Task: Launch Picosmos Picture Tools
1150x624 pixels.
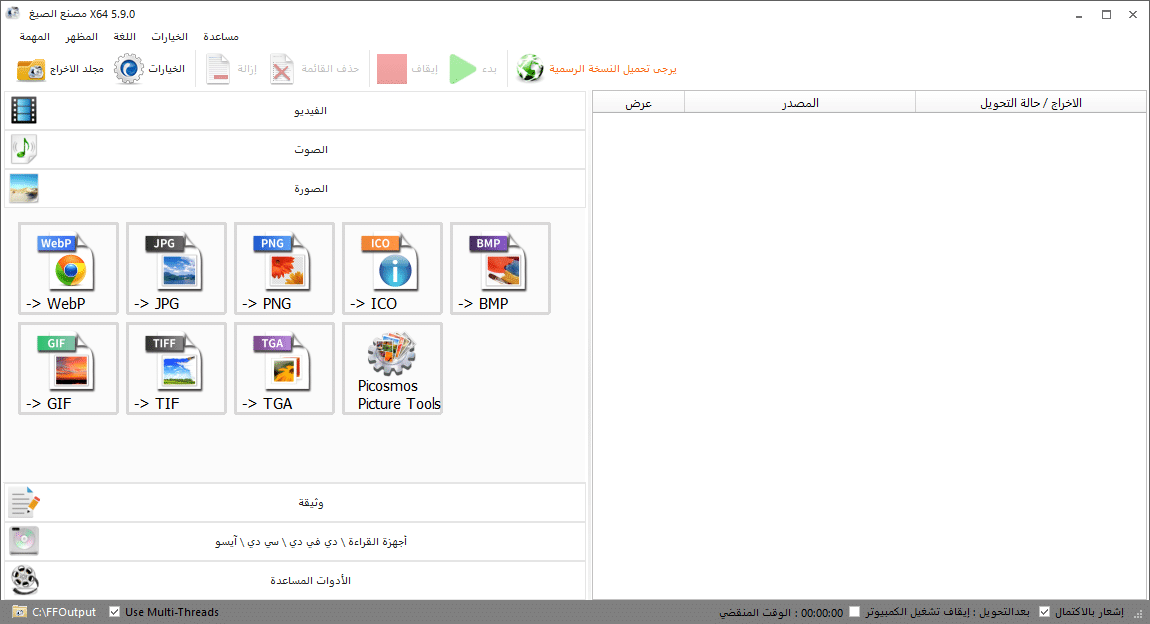Action: (x=392, y=368)
